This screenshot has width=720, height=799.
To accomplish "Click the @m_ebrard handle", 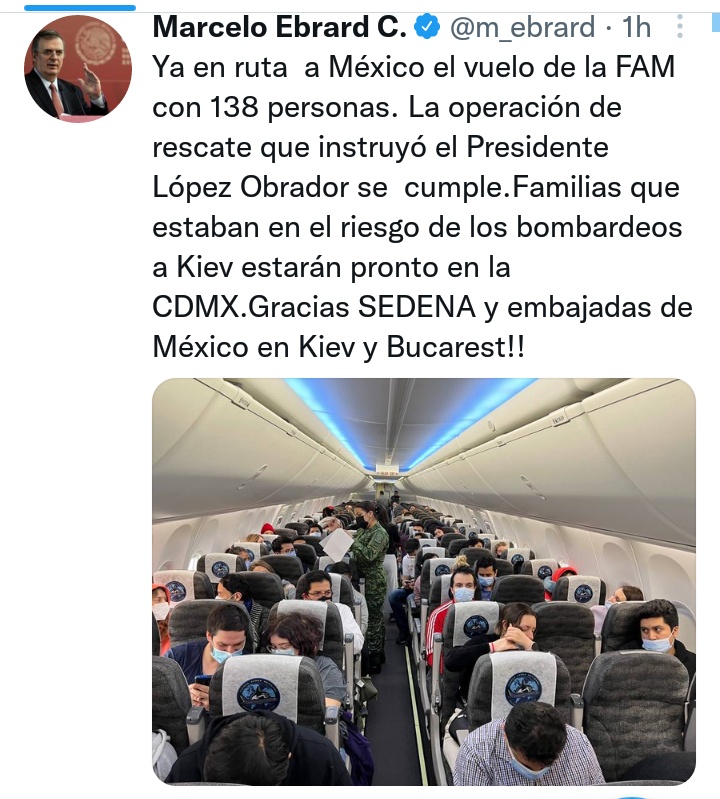I will pos(522,26).
